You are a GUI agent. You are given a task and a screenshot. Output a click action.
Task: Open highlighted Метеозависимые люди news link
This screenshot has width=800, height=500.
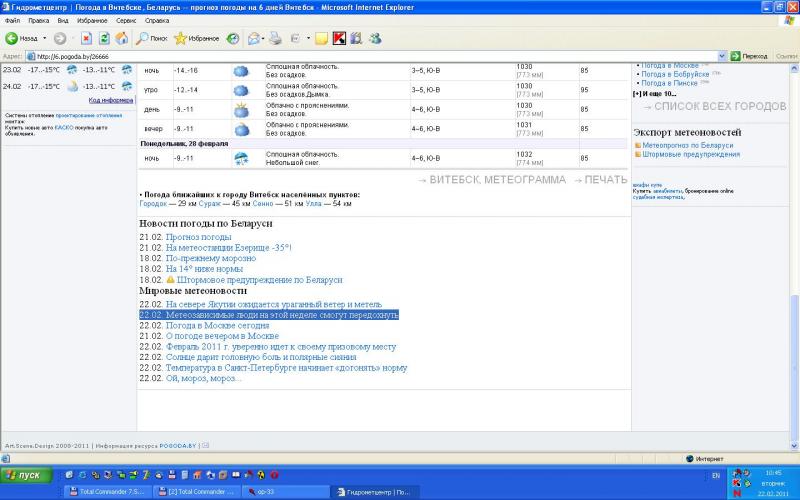282,315
